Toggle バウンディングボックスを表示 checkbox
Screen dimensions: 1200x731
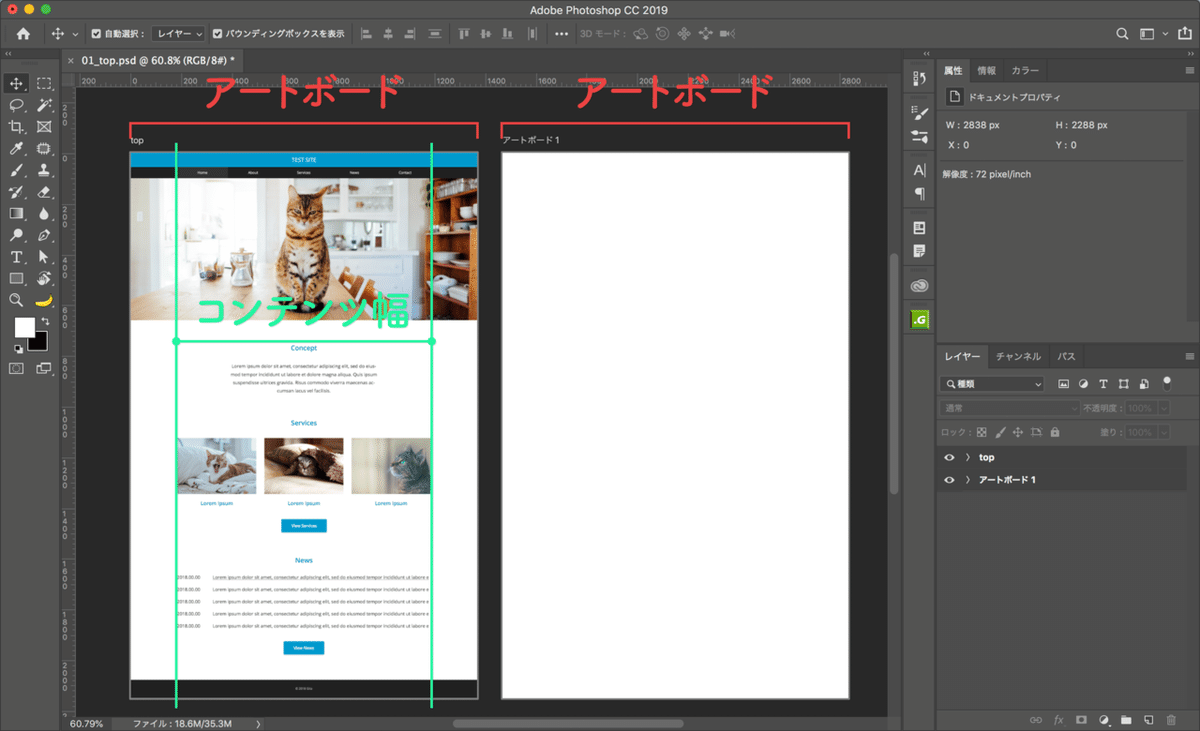click(218, 33)
